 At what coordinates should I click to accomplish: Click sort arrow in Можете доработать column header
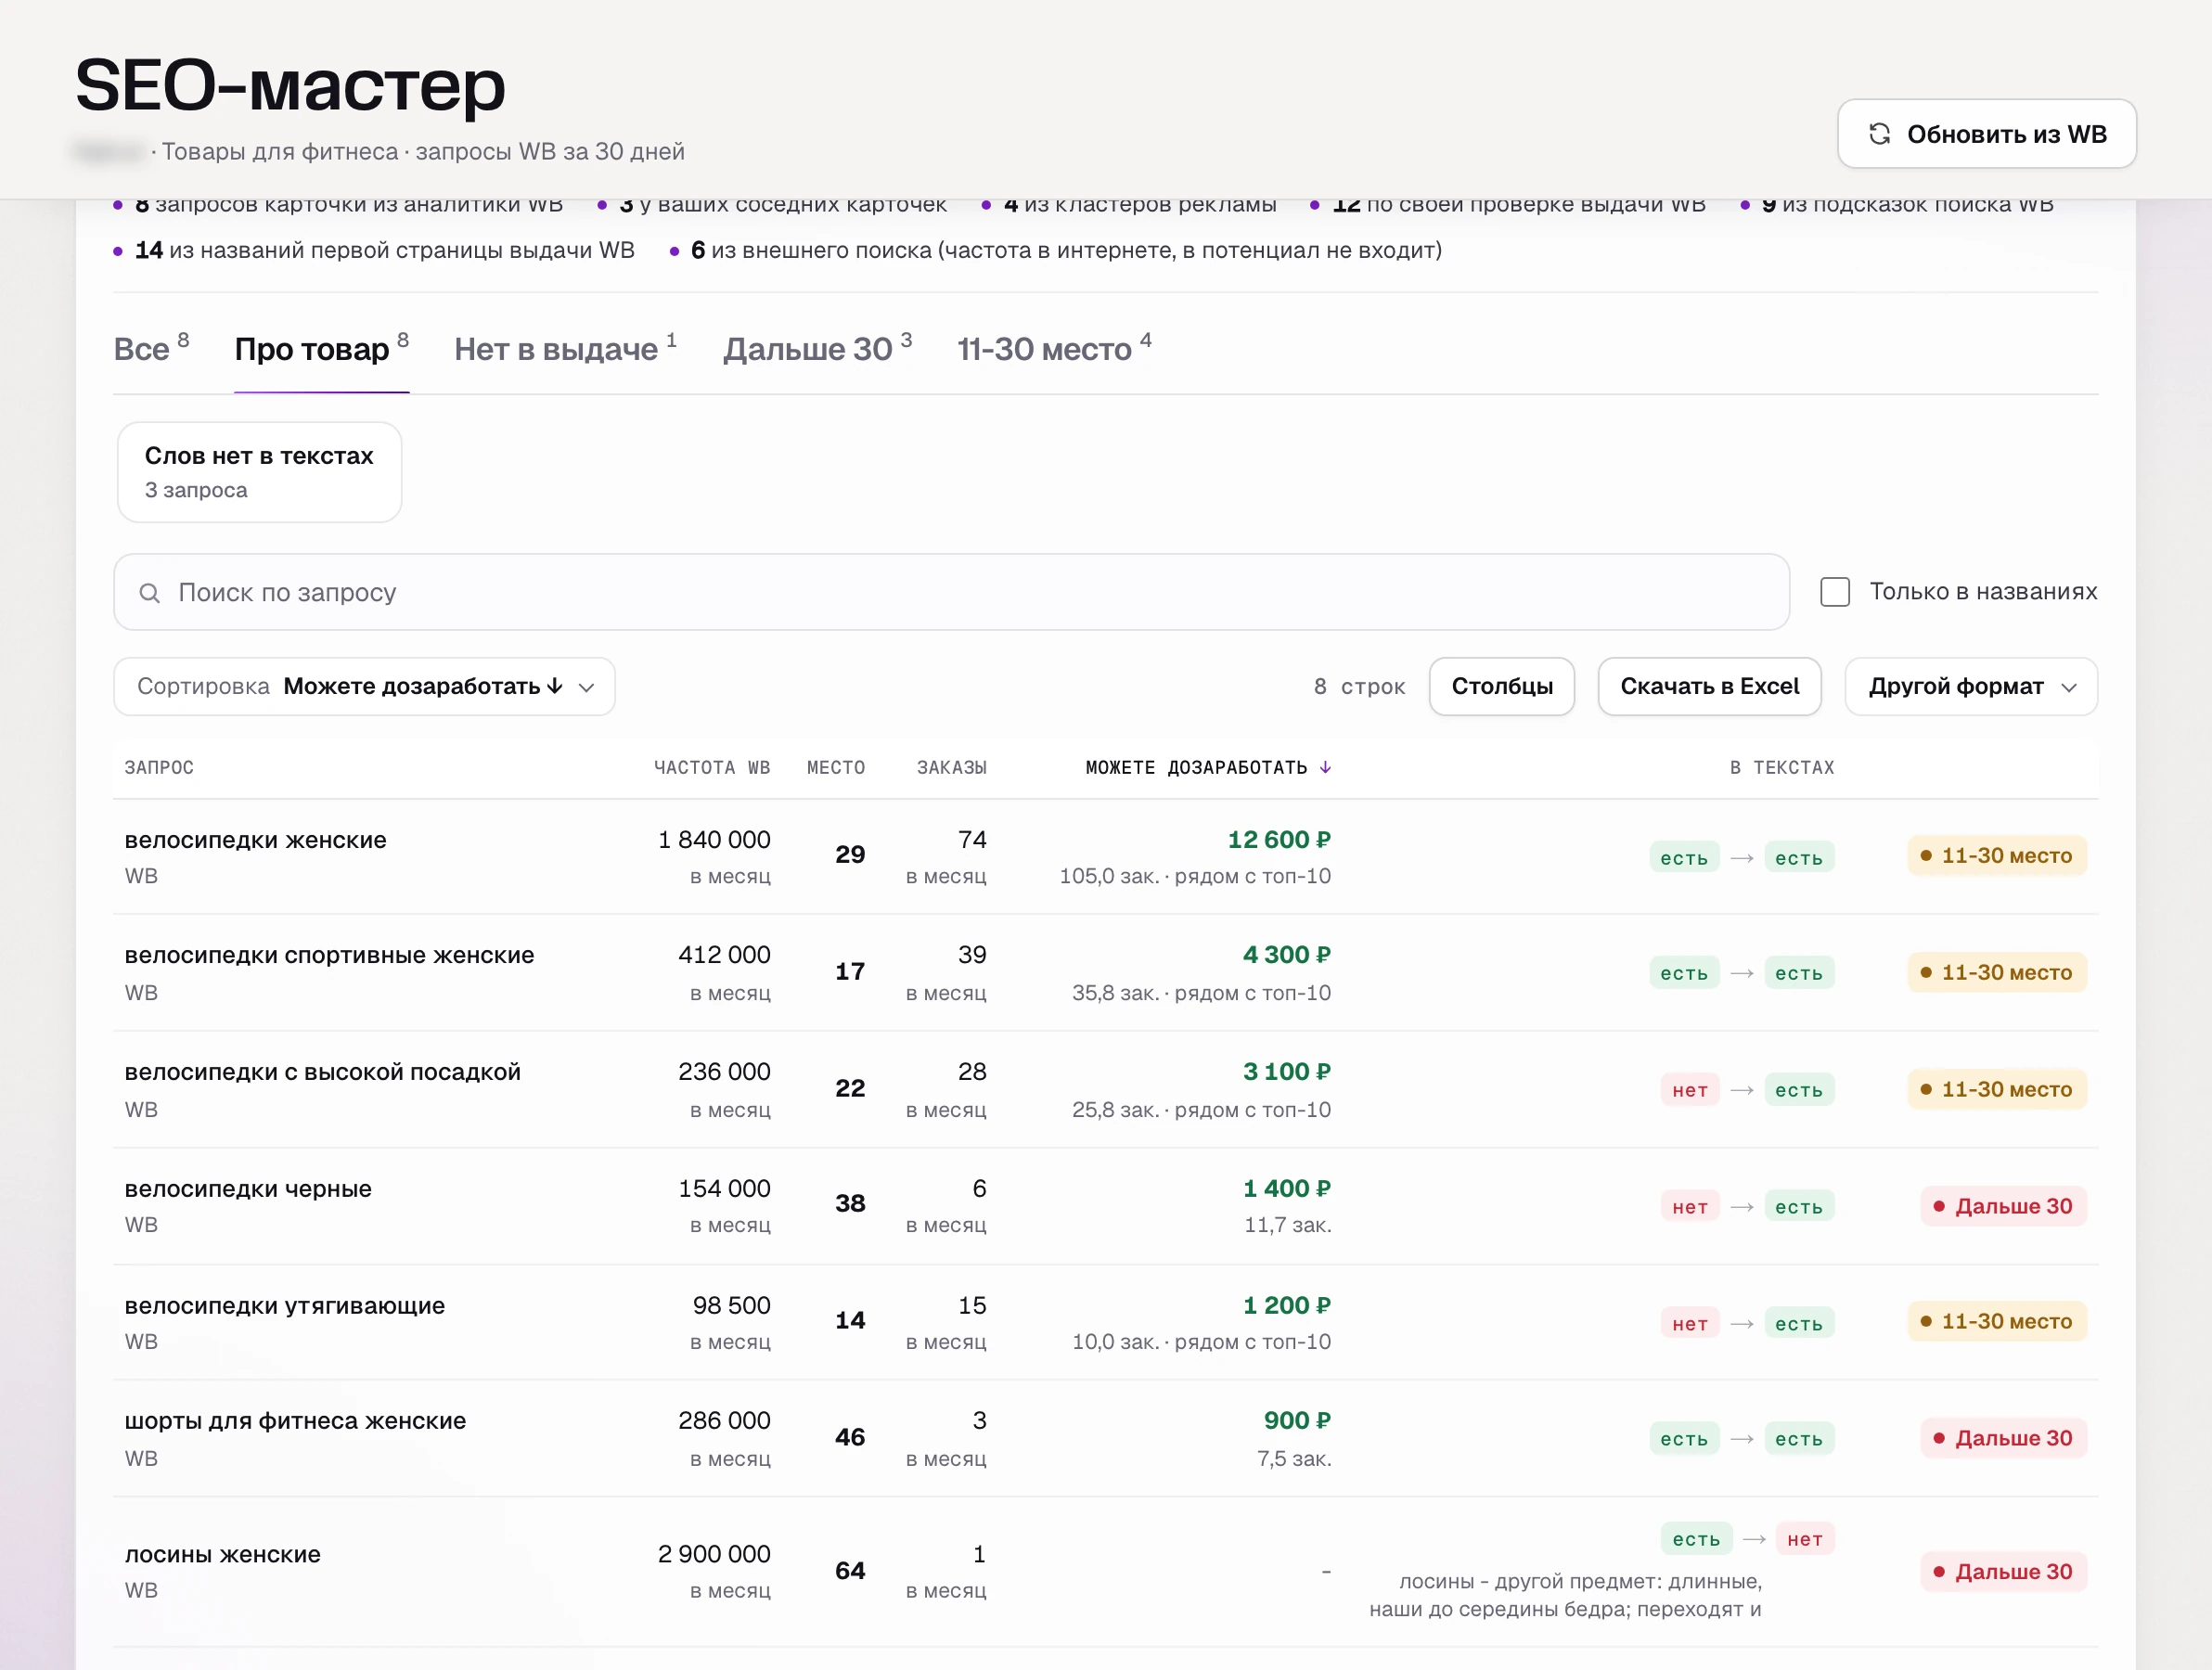(x=1325, y=767)
